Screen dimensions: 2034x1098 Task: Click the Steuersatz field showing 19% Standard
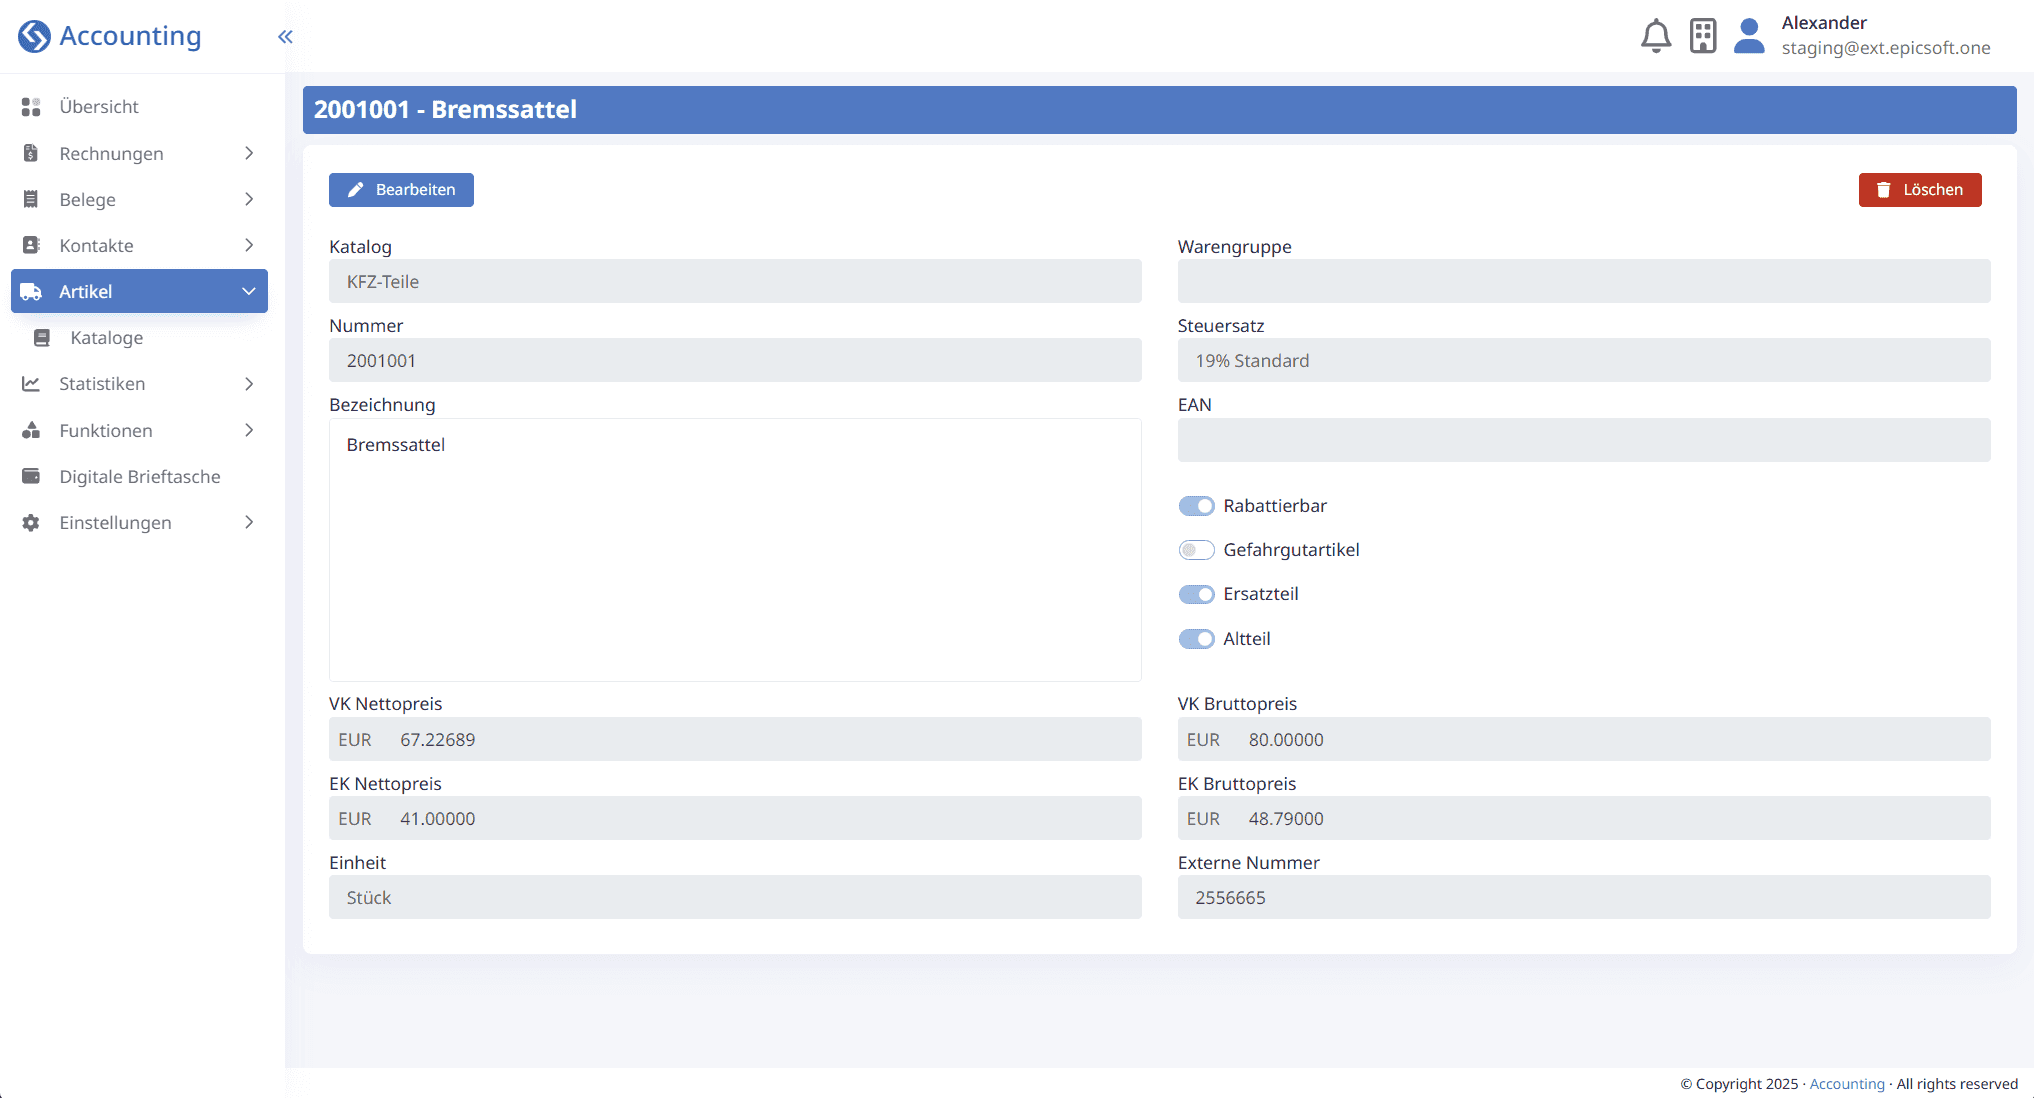pos(1584,360)
